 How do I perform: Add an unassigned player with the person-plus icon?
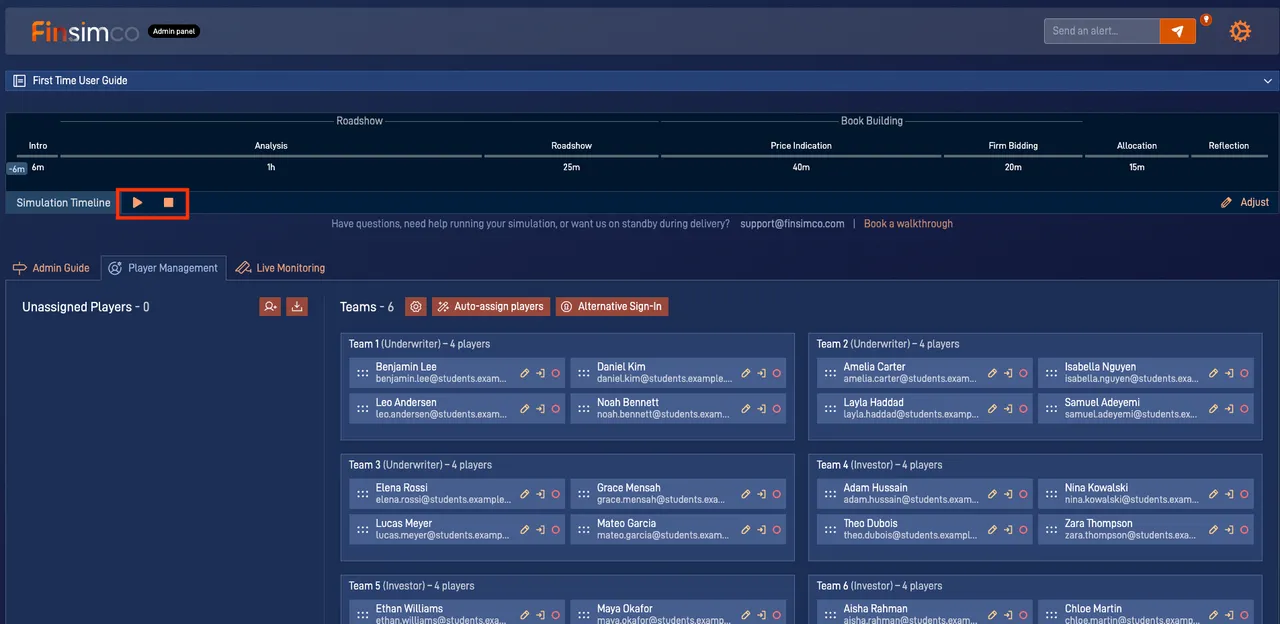270,307
